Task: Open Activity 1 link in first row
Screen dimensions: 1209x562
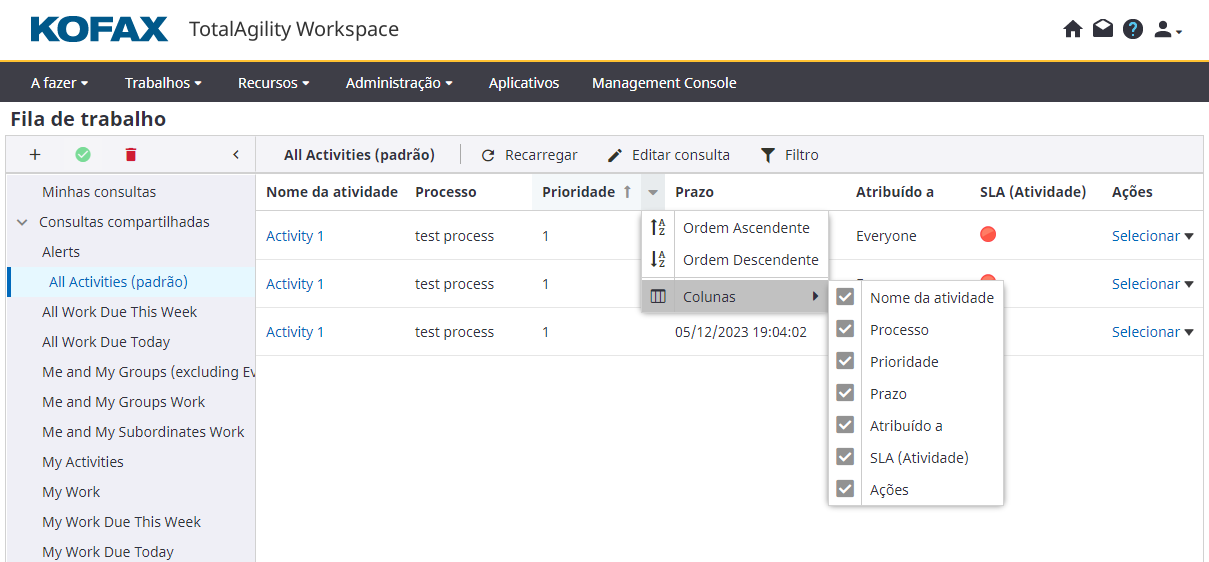Action: click(x=295, y=236)
